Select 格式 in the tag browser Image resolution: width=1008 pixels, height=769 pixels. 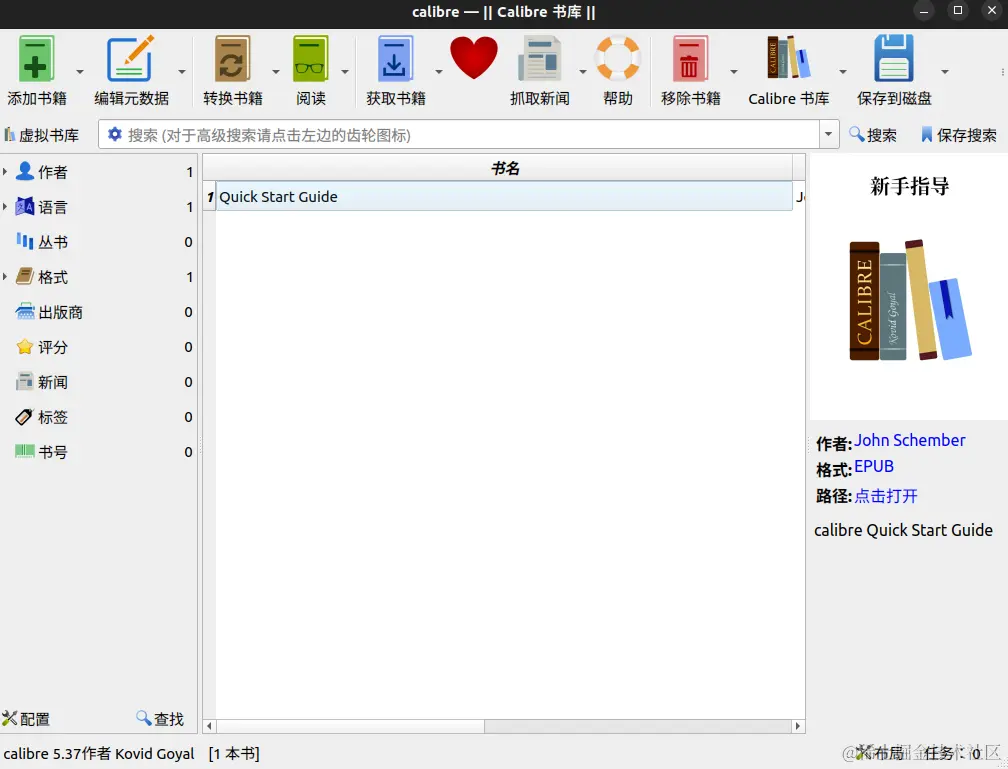(x=53, y=277)
